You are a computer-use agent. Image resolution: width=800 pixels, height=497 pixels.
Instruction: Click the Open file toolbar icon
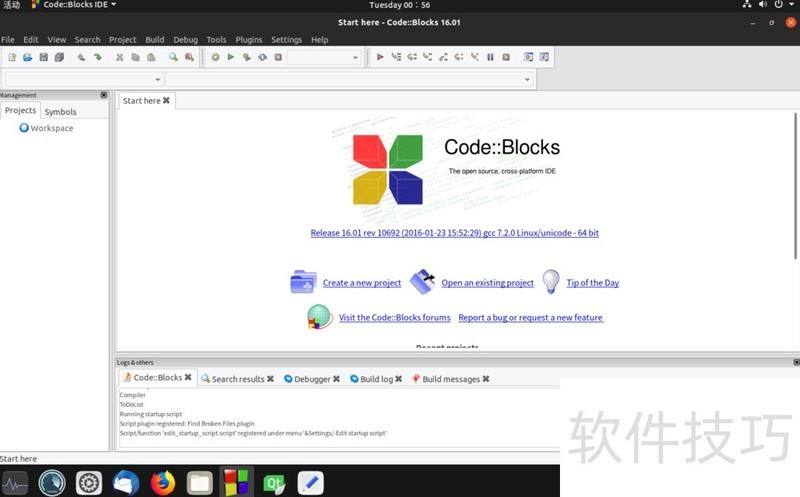[x=28, y=57]
